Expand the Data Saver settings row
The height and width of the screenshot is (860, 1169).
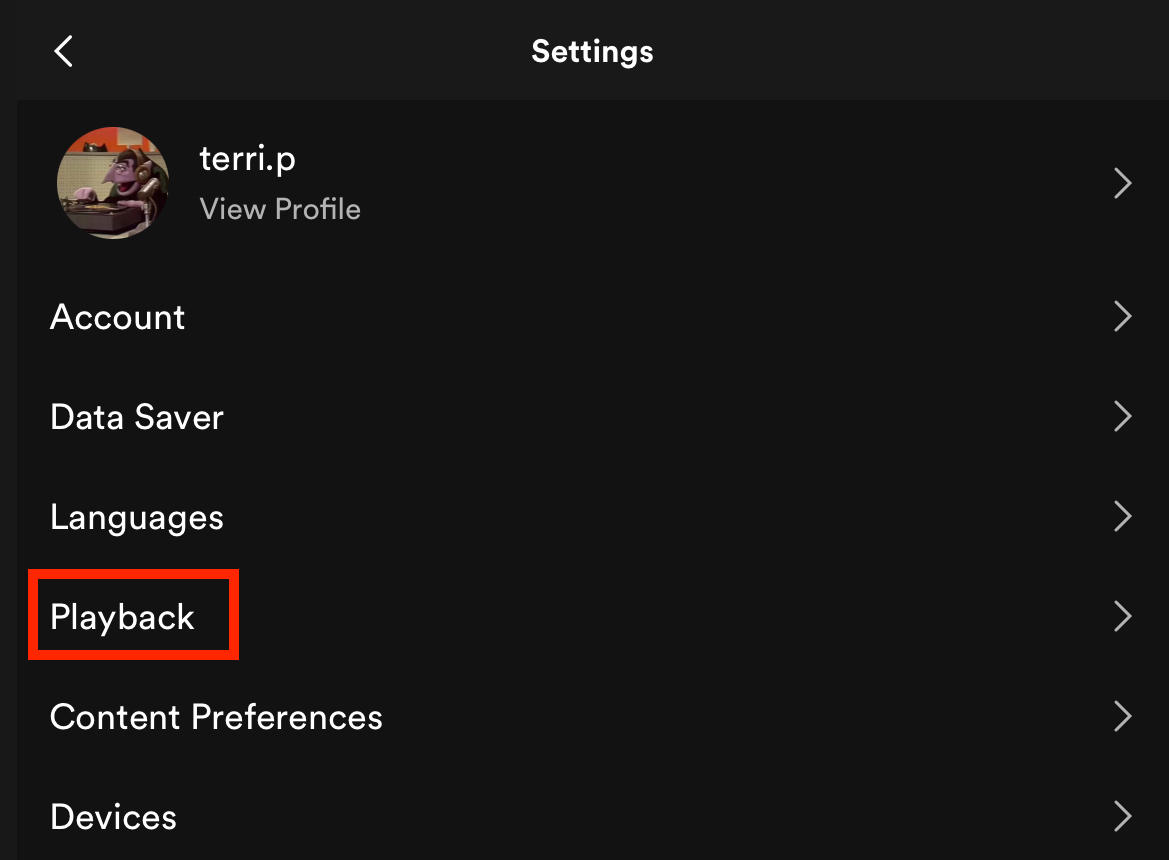[136, 416]
